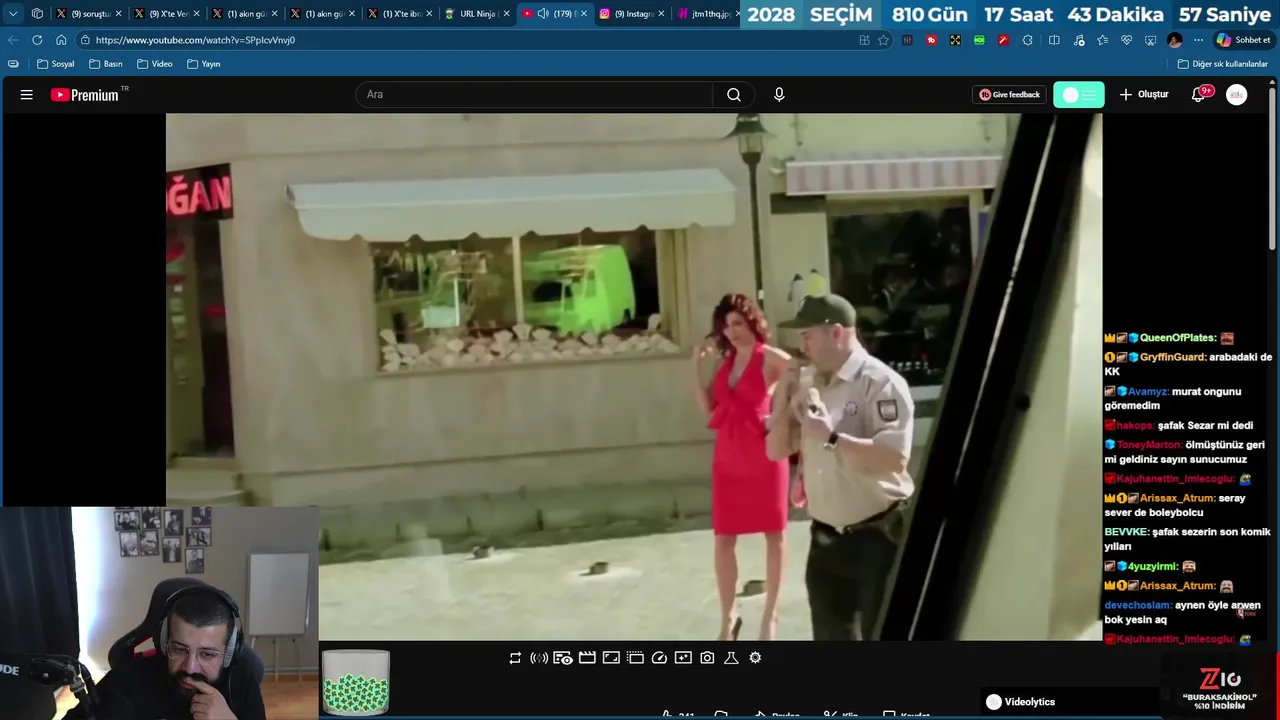This screenshot has width=1280, height=720.
Task: Open the split screen browser icon
Action: pyautogui.click(x=1054, y=40)
